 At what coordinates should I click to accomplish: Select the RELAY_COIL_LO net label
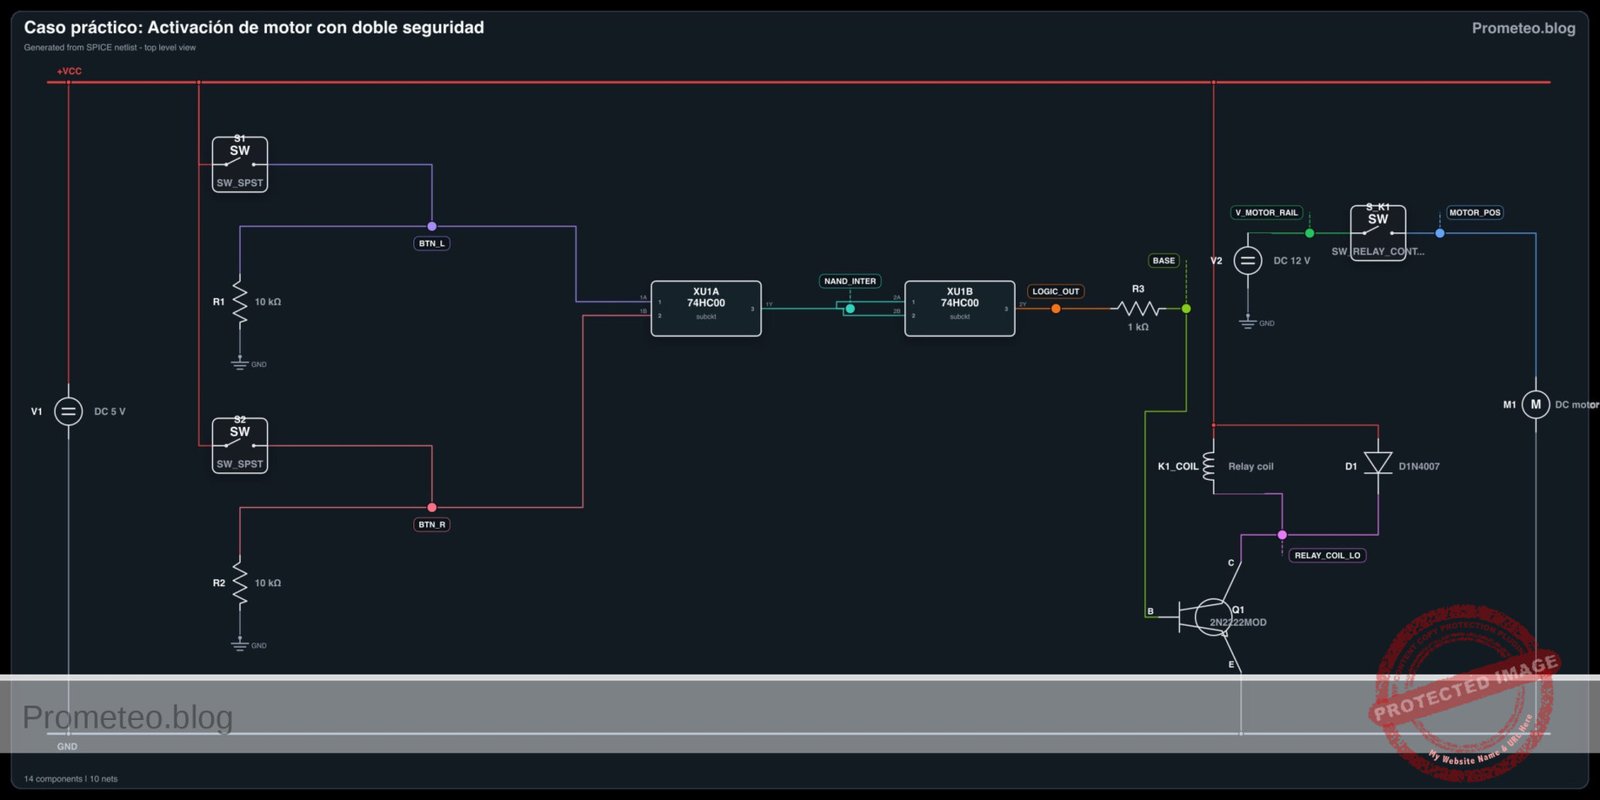pyautogui.click(x=1328, y=555)
